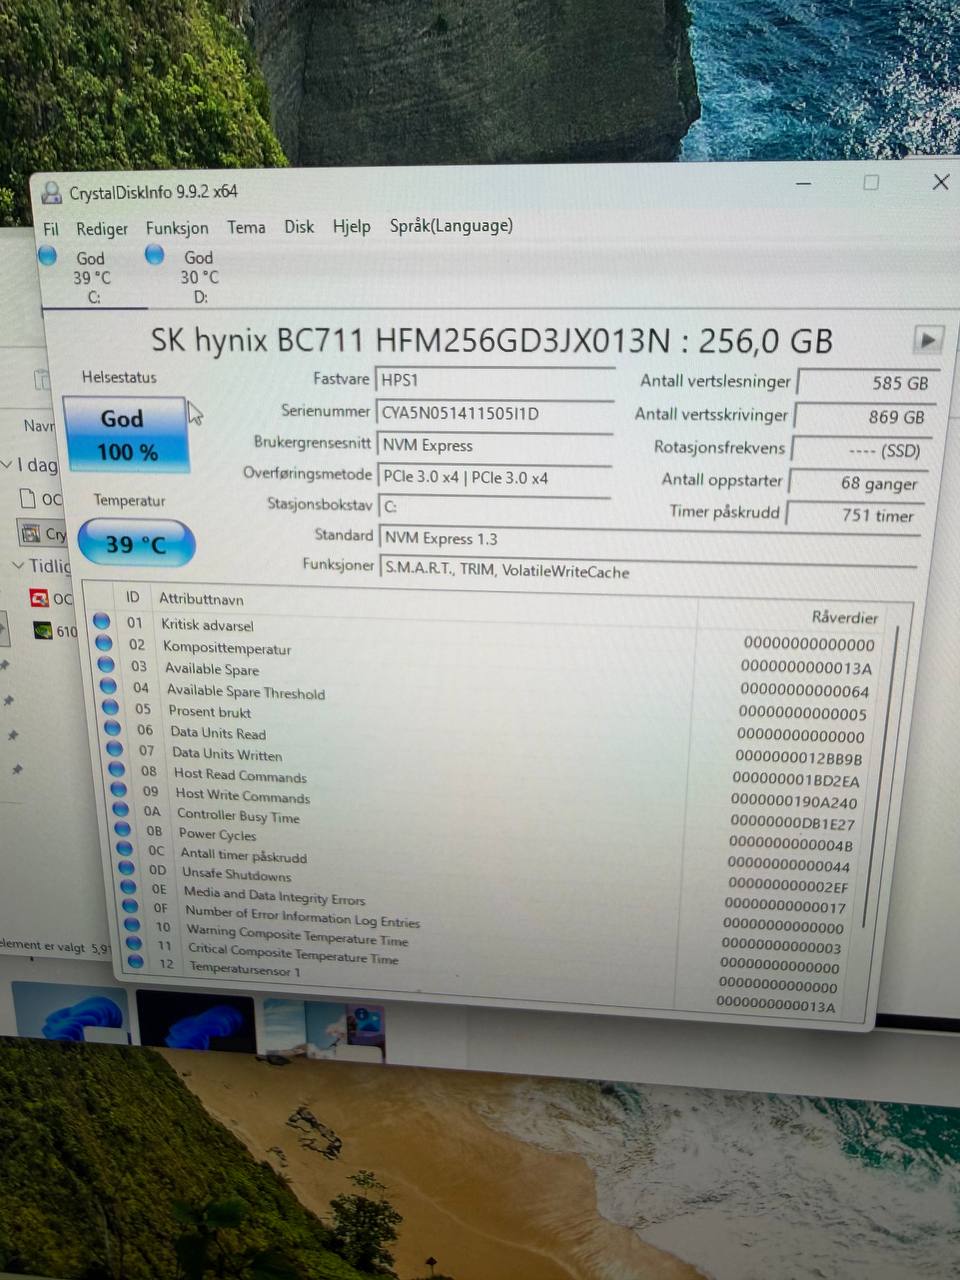Select the C: drive tab
Viewport: 960px width, 1280px height.
click(x=91, y=277)
